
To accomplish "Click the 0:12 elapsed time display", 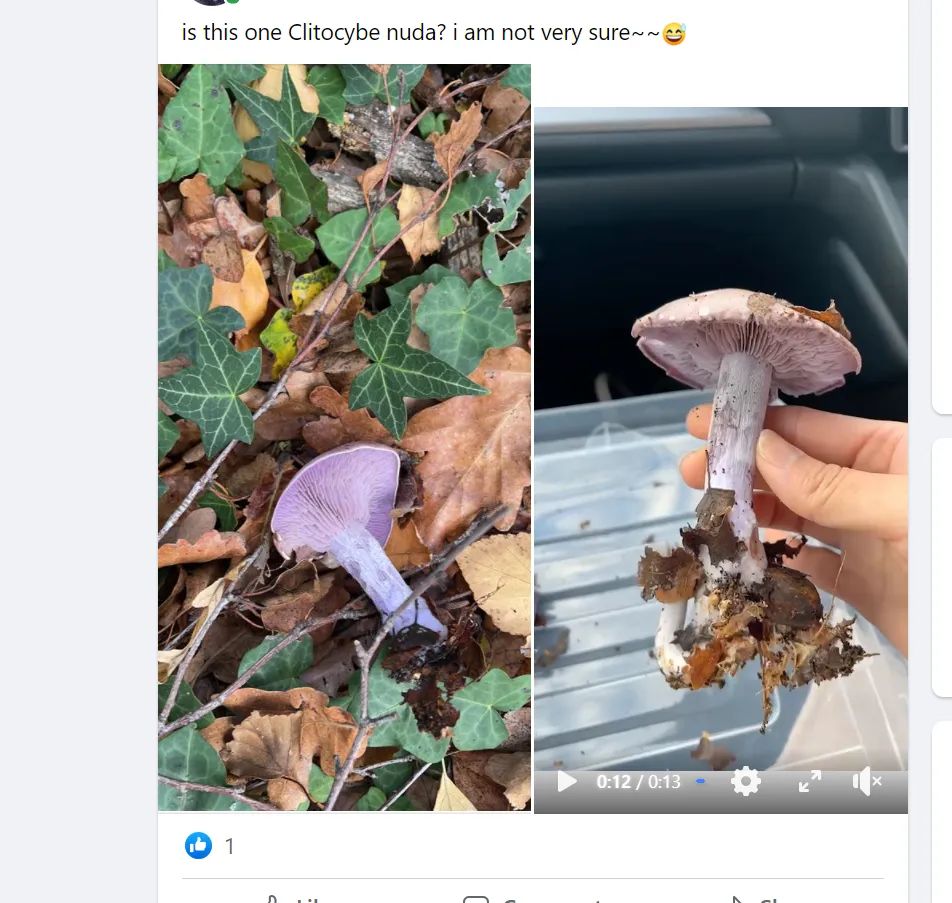I will [611, 782].
